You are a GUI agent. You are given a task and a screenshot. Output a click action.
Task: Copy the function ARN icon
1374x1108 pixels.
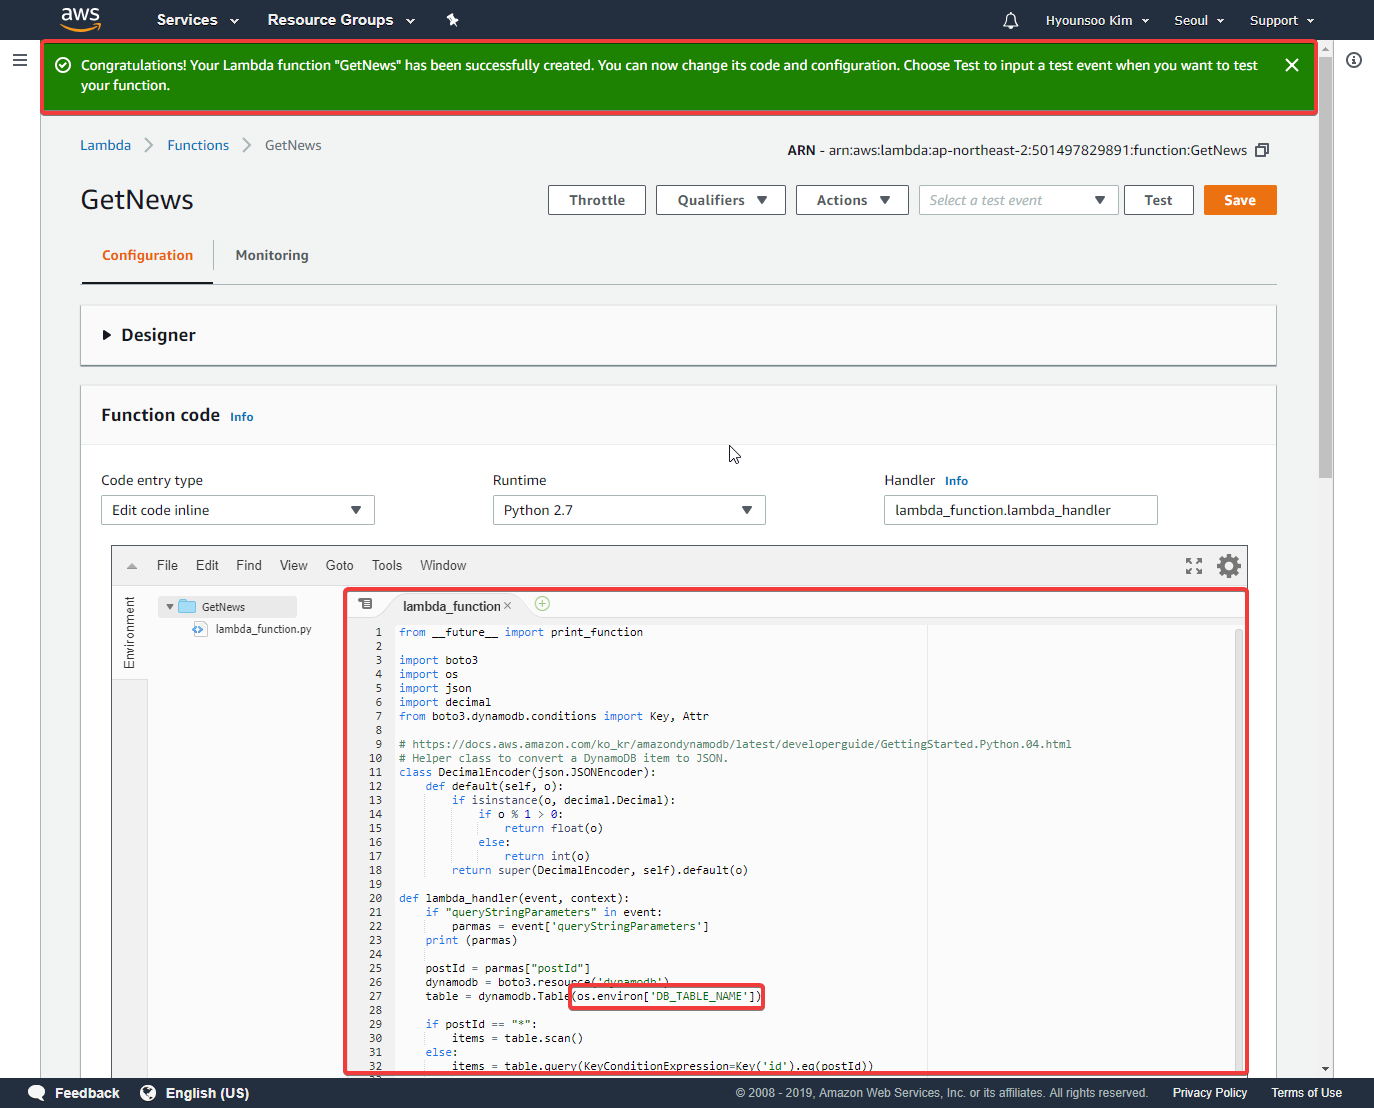[x=1262, y=150]
